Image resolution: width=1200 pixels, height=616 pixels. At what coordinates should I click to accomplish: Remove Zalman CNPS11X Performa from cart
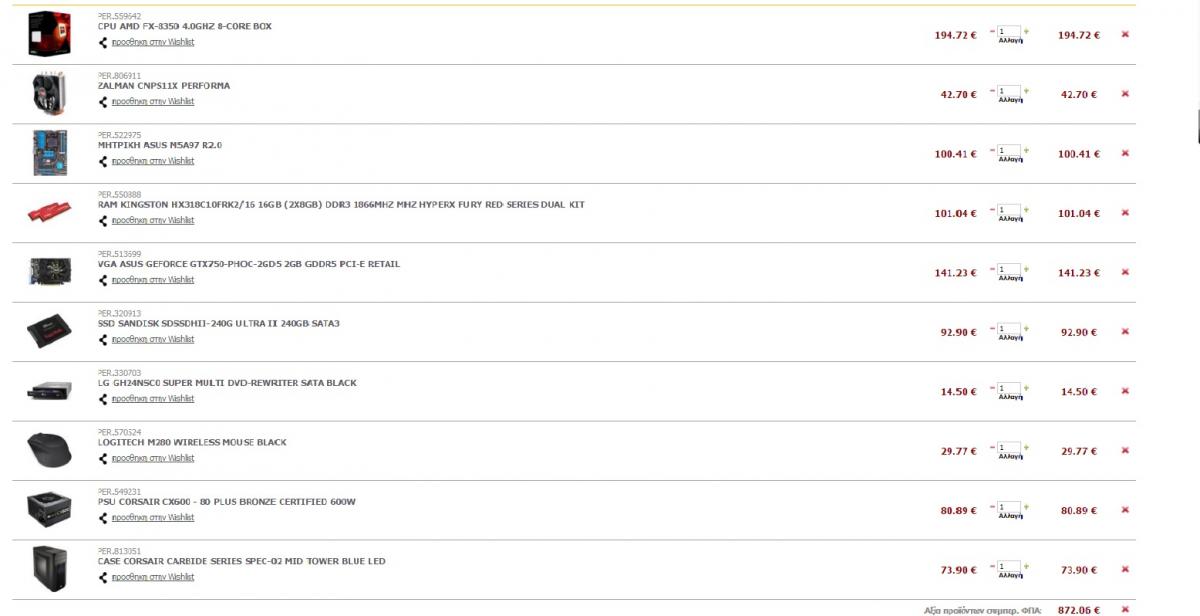(1125, 94)
